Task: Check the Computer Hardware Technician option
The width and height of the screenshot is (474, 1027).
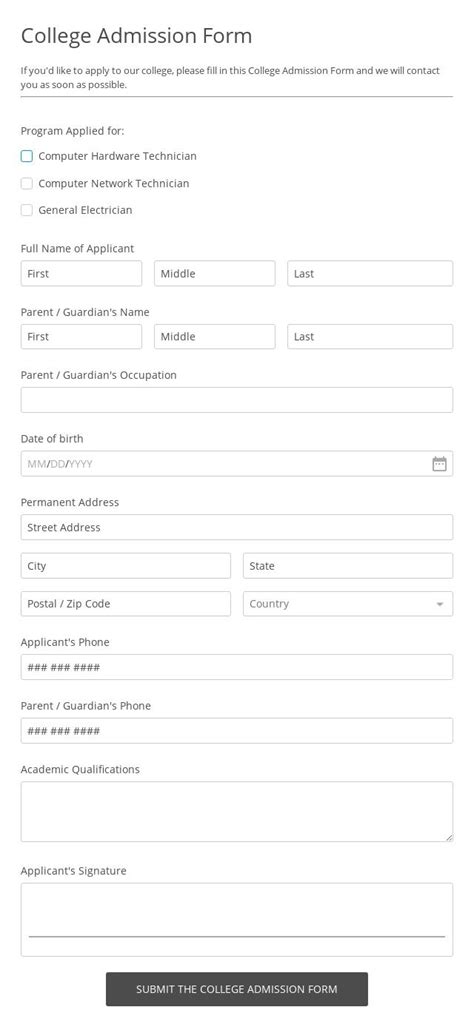Action: tap(27, 156)
